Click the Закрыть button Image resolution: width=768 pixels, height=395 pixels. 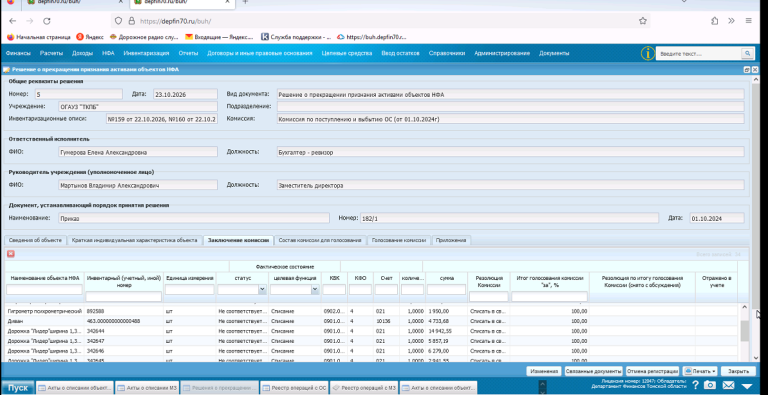738,371
